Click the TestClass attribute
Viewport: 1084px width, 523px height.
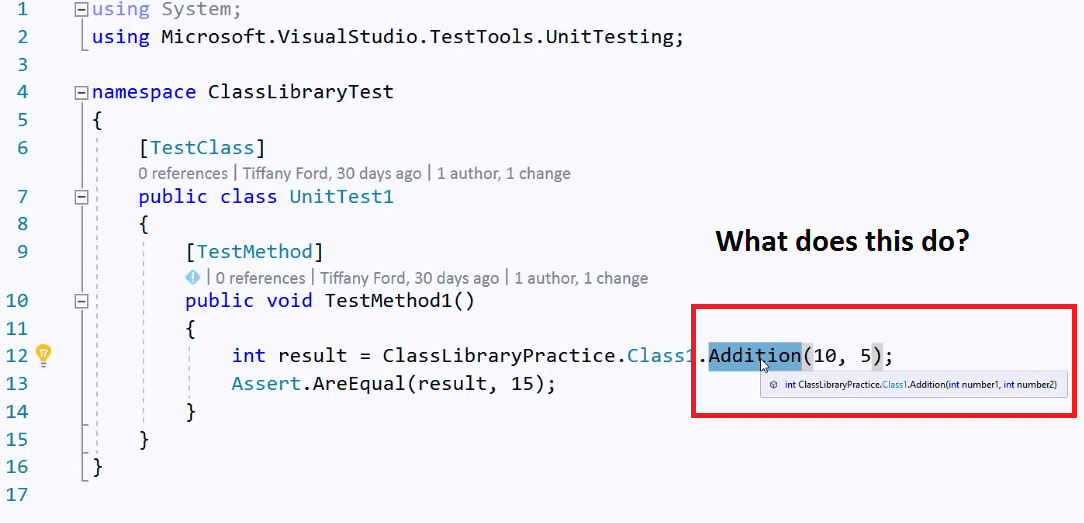[202, 148]
